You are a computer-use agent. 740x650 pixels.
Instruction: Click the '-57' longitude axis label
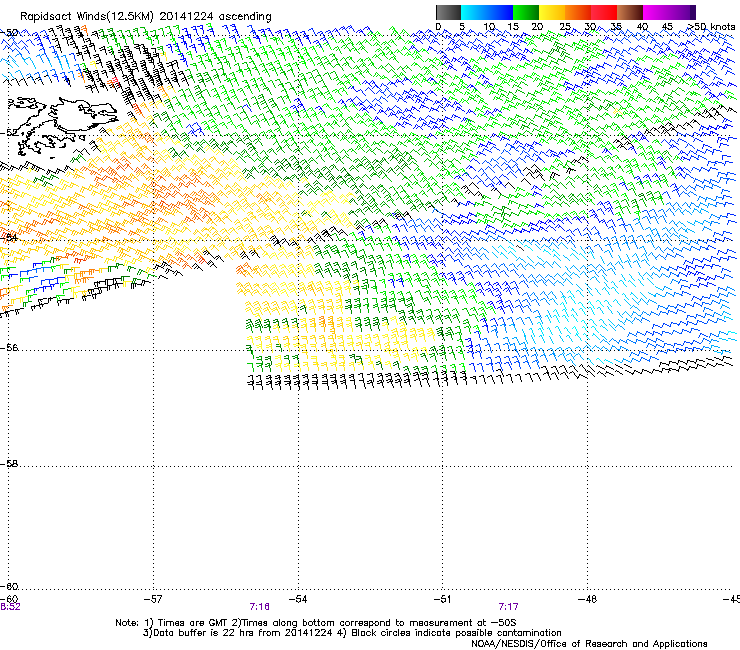(153, 599)
